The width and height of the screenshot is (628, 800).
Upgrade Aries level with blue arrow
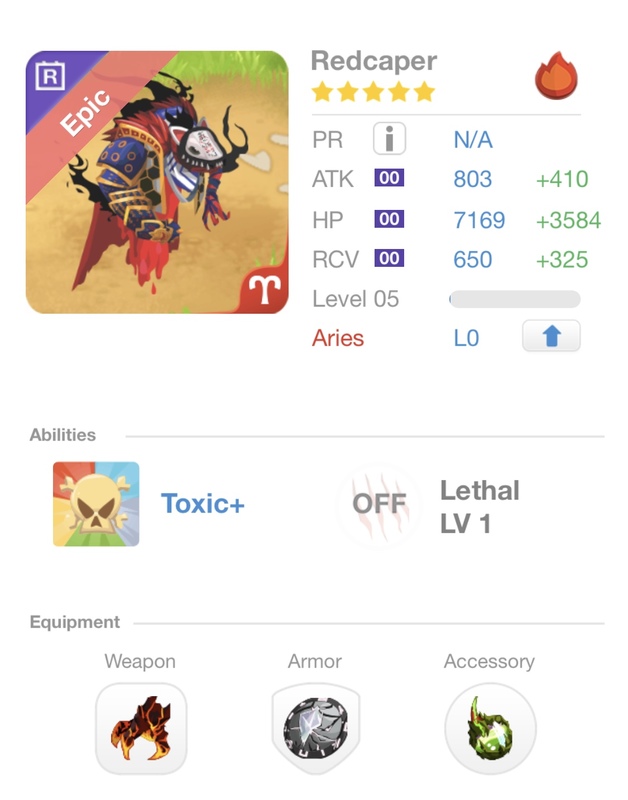(551, 336)
